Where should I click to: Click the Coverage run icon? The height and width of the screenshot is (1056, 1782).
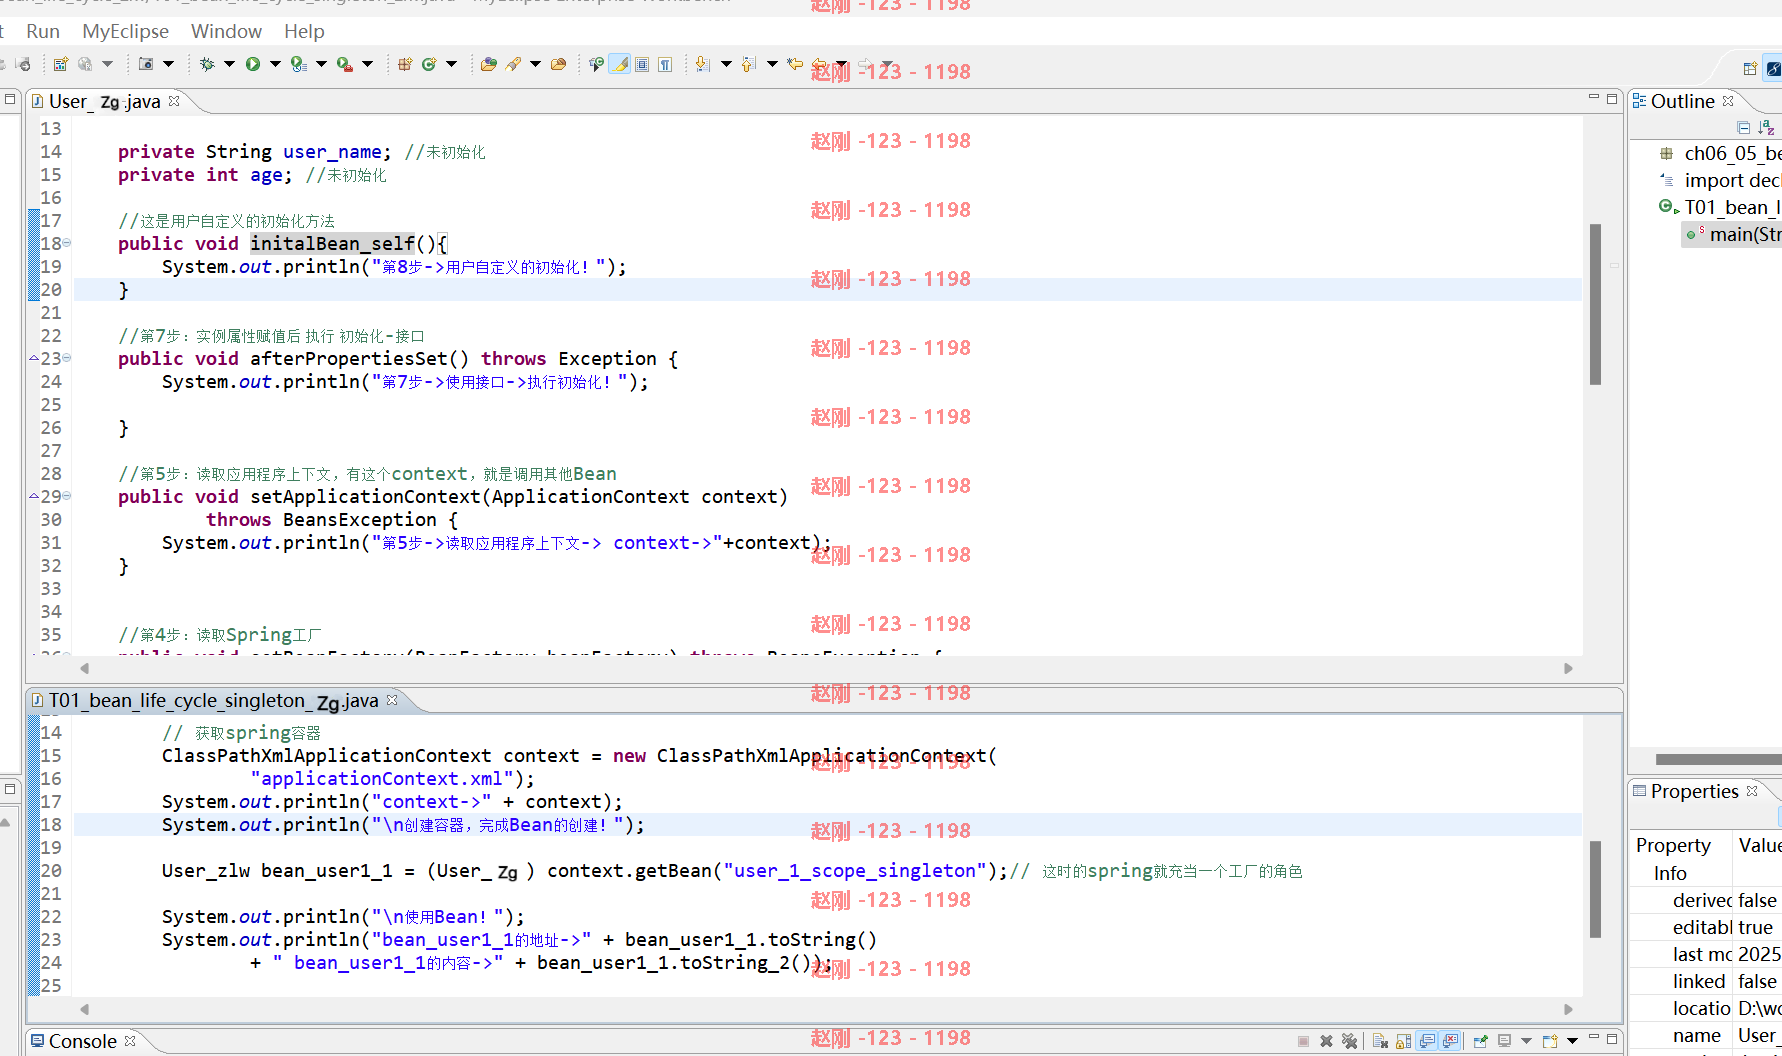click(298, 64)
